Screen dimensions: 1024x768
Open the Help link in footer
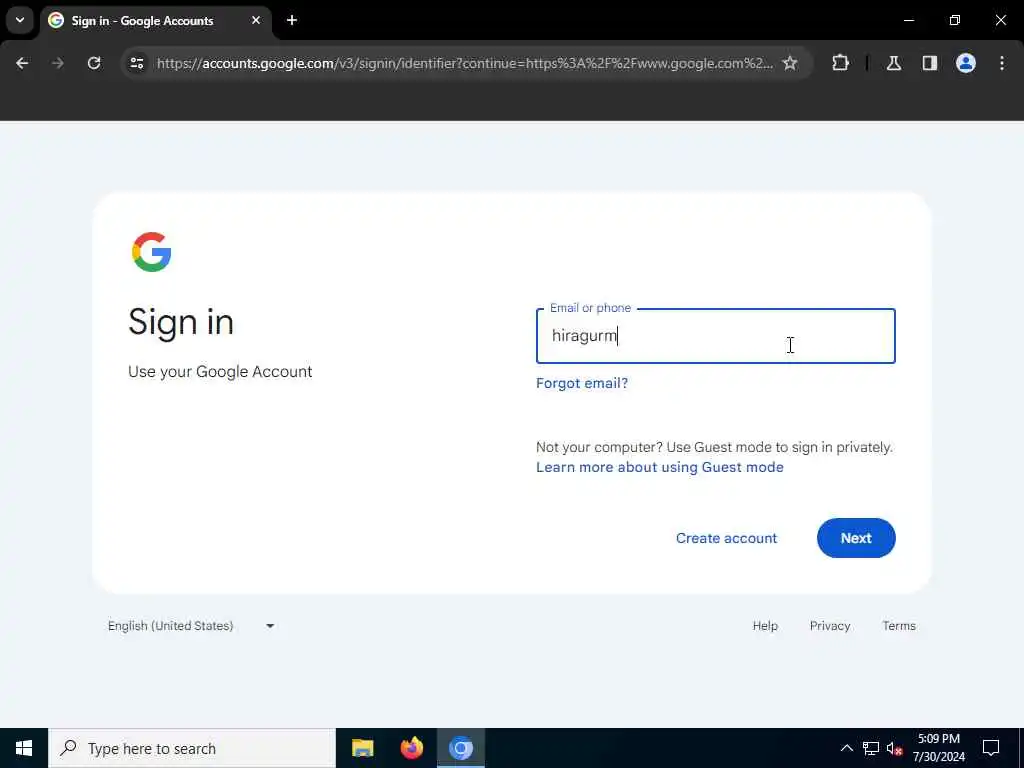(765, 626)
